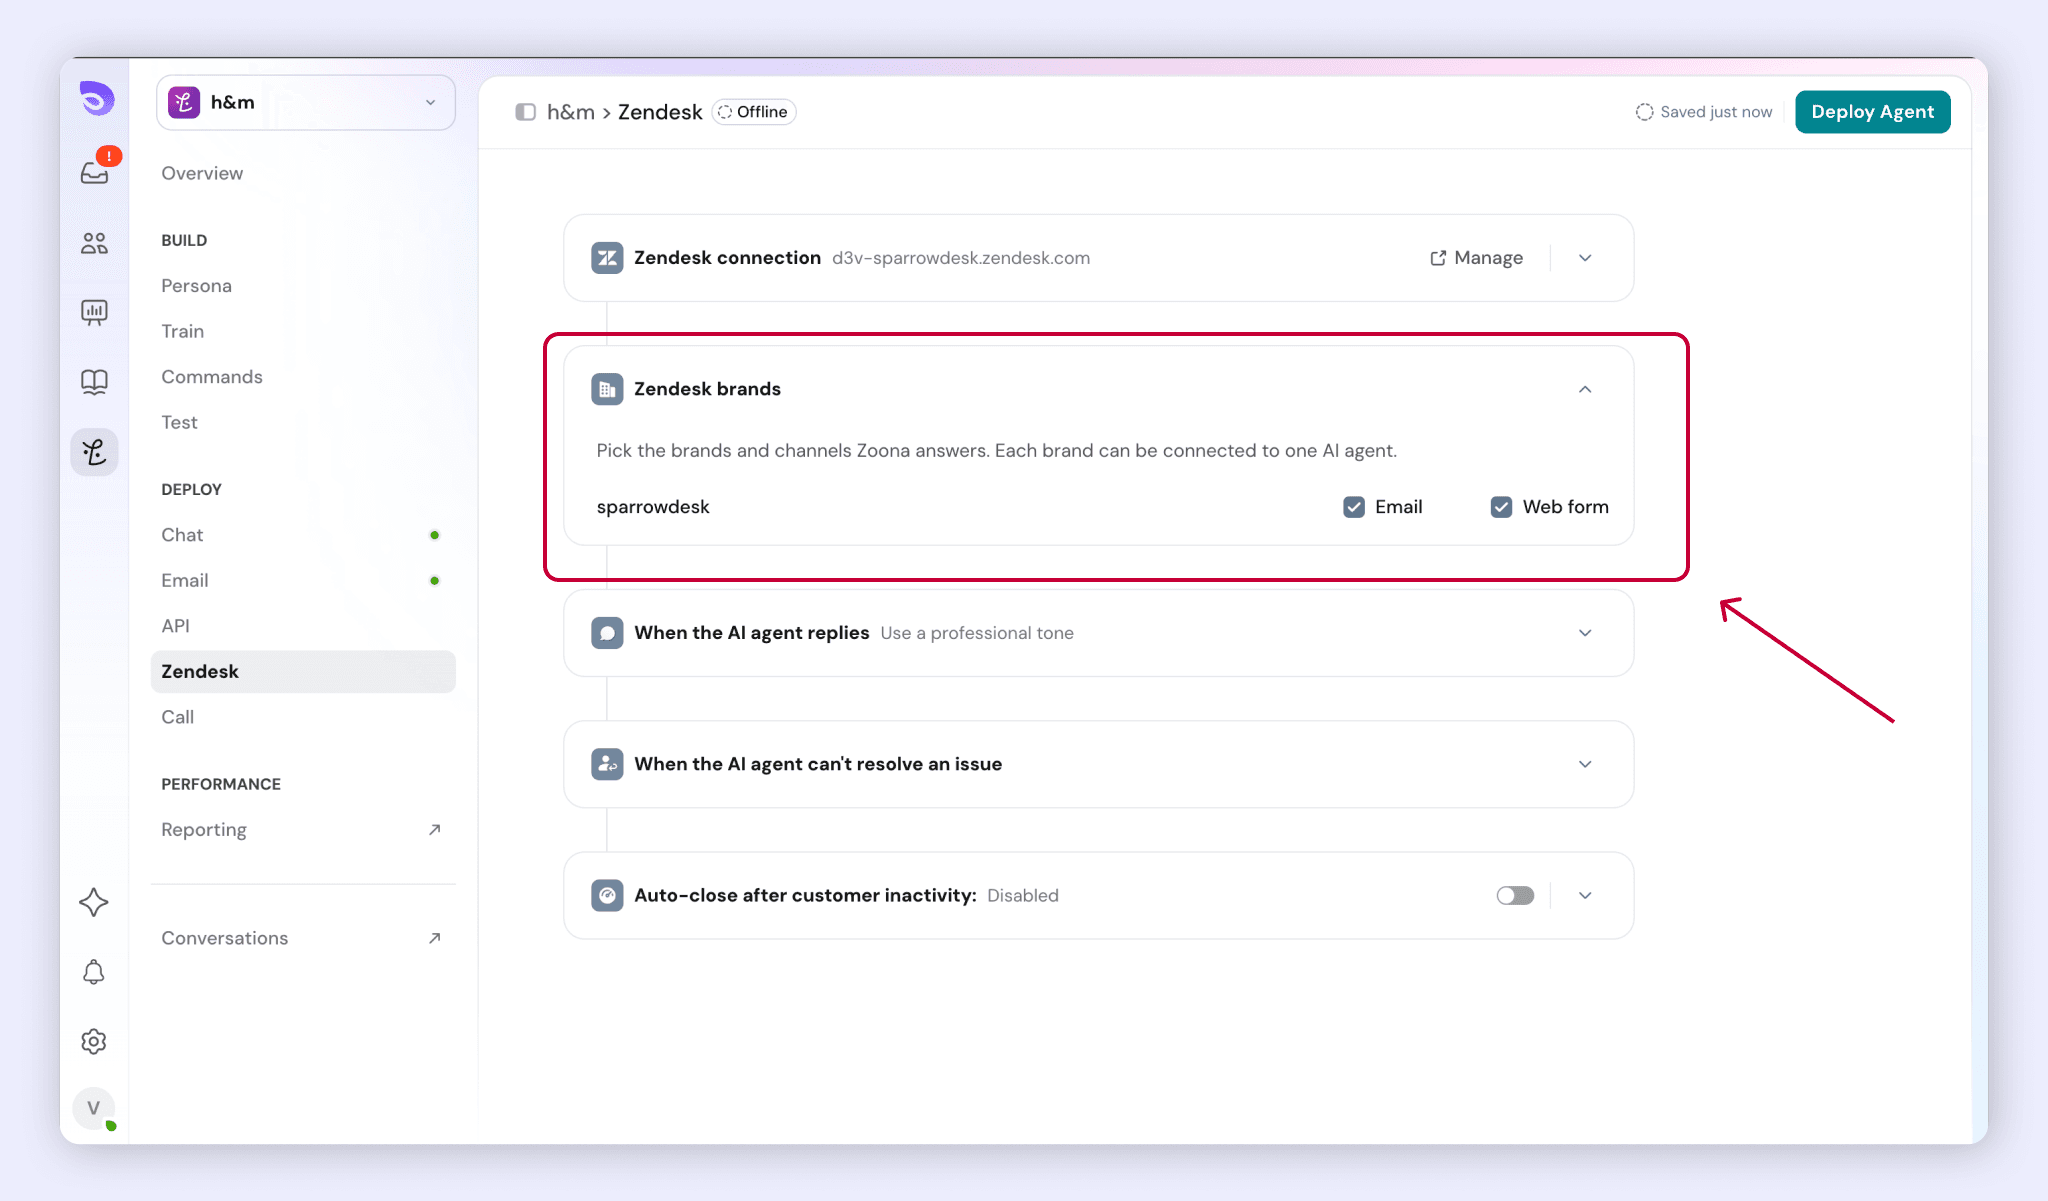Click the Zendesk connection logo icon
This screenshot has height=1201, width=2048.
[607, 258]
